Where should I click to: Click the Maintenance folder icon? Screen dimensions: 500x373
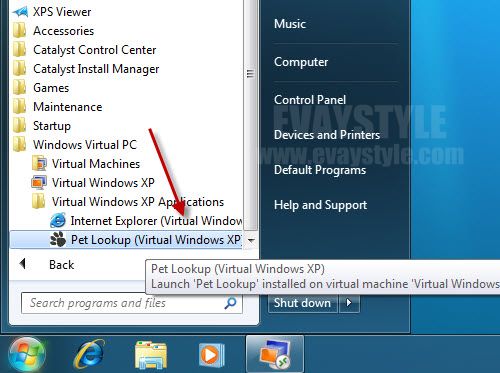(x=19, y=107)
